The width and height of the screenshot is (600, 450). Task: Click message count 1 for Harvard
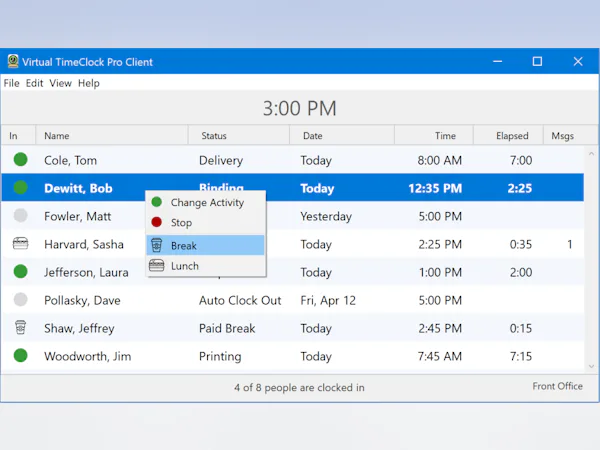tap(570, 244)
